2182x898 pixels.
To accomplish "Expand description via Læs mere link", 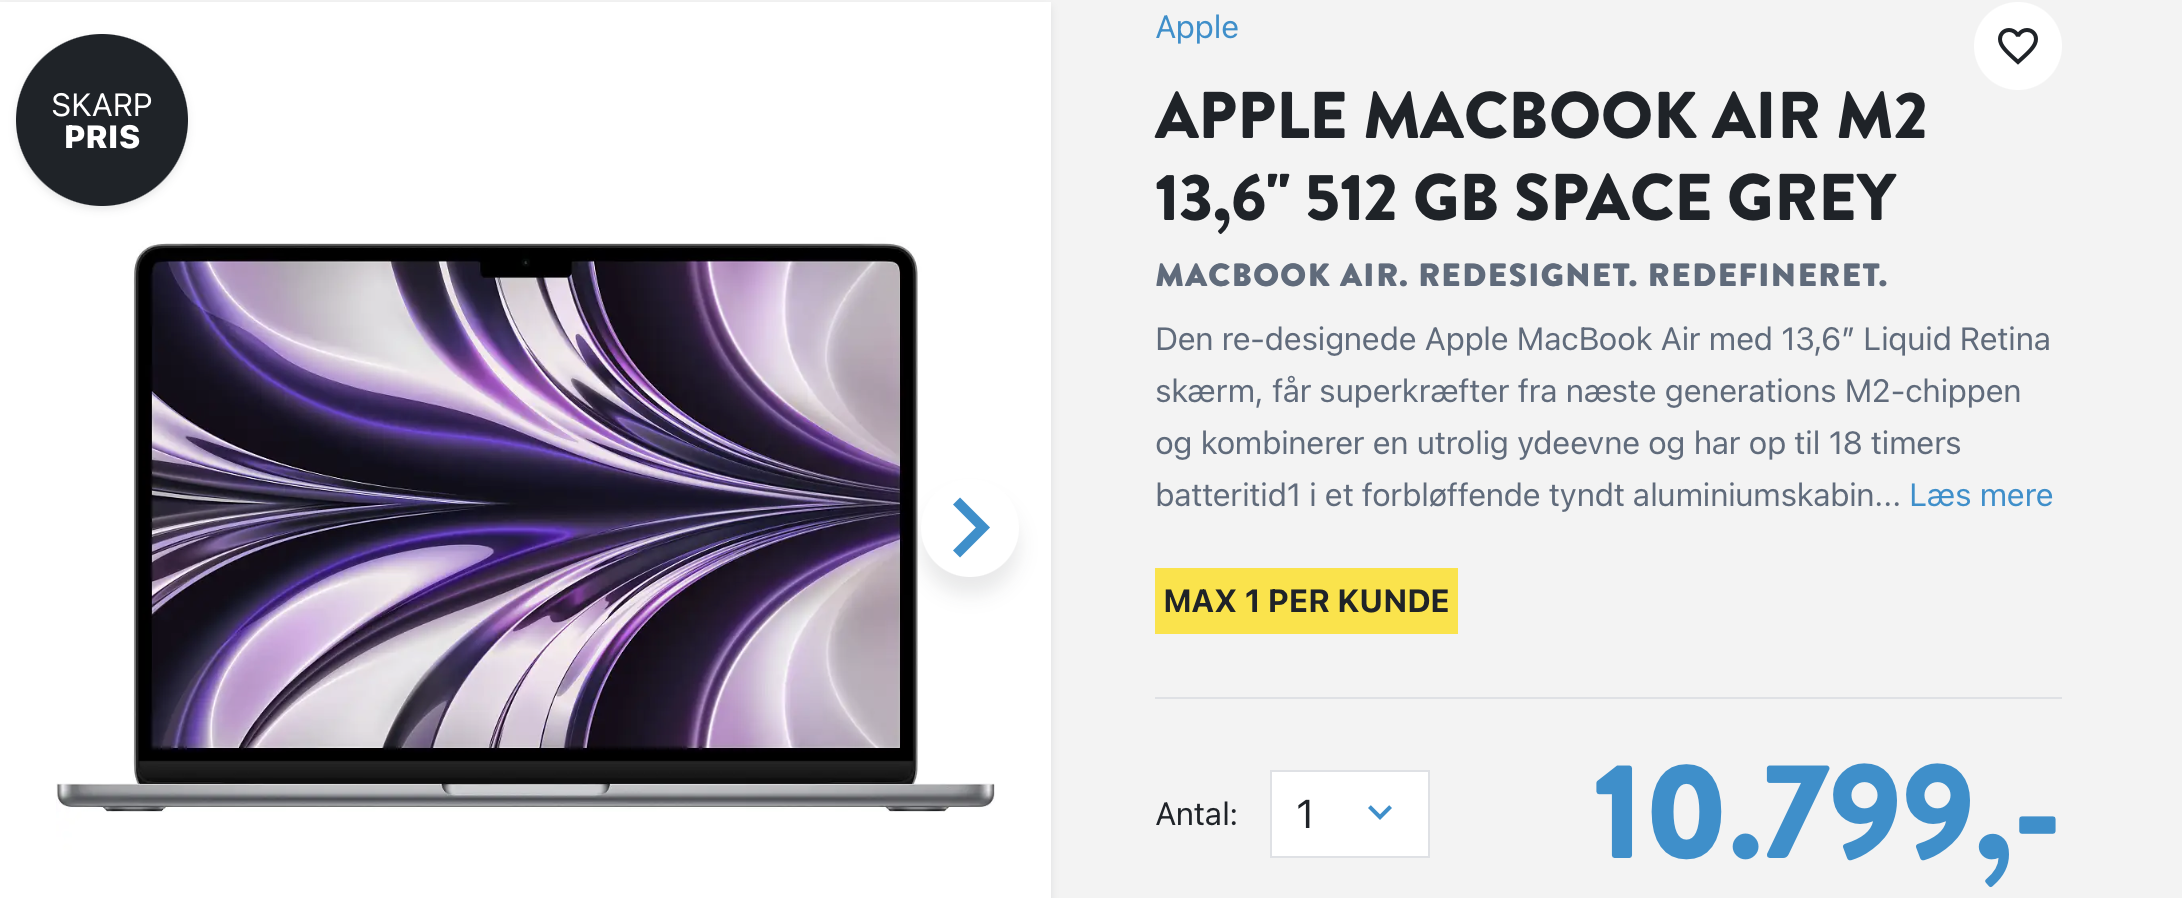I will pos(1980,495).
